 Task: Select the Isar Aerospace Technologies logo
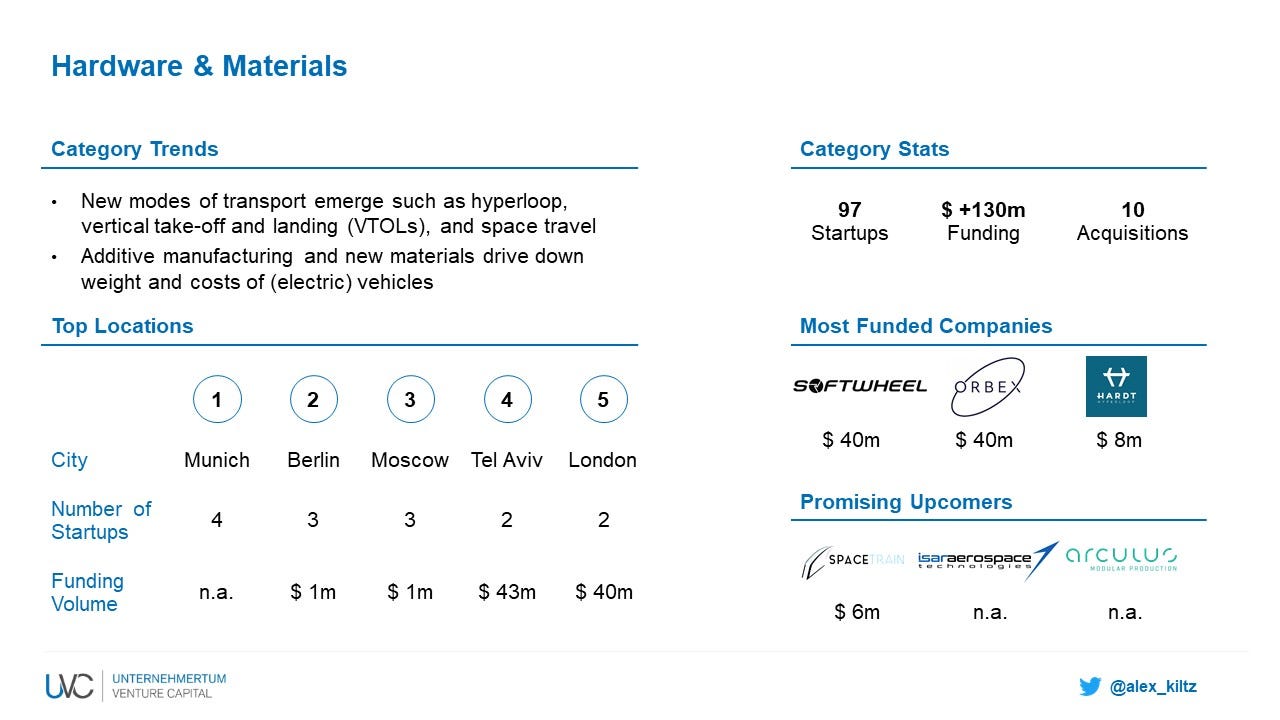987,560
